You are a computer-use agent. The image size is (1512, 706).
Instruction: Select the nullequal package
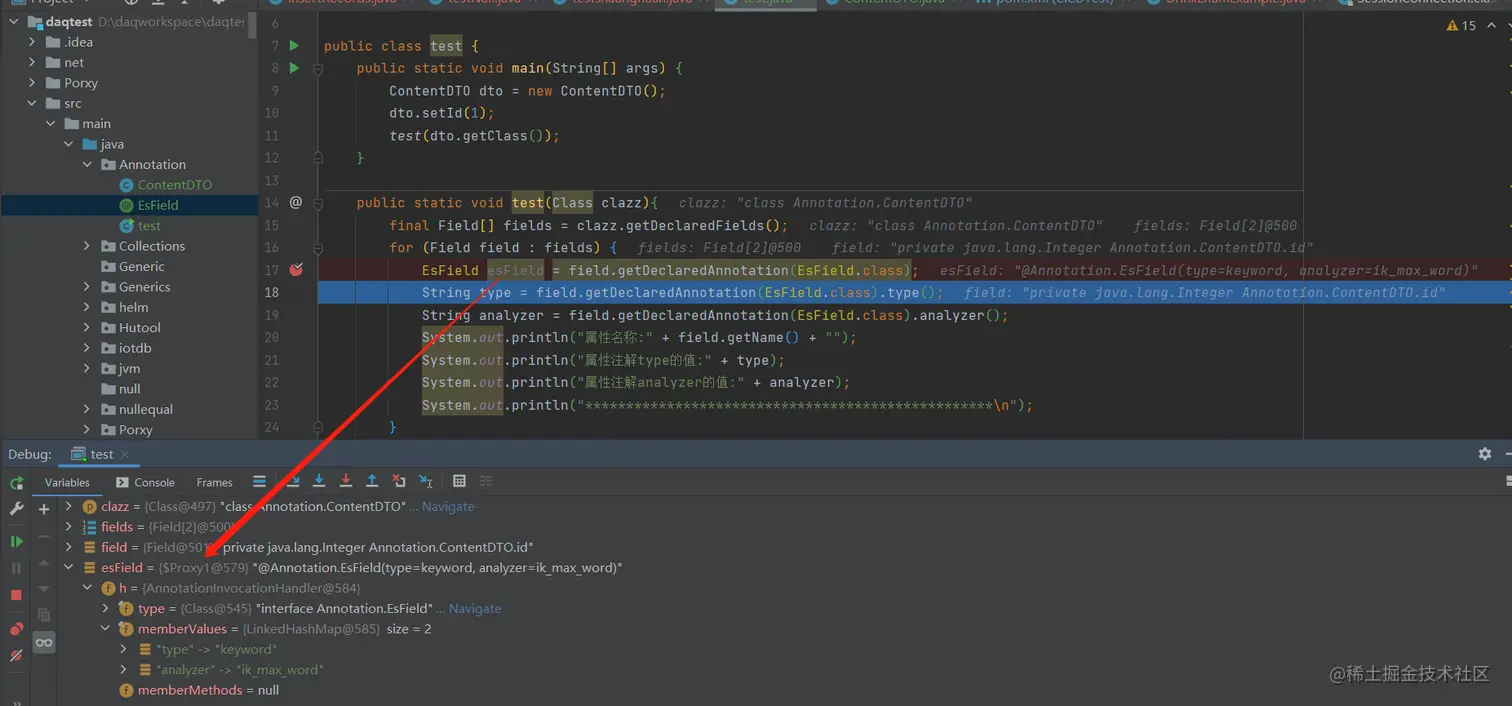pos(137,410)
